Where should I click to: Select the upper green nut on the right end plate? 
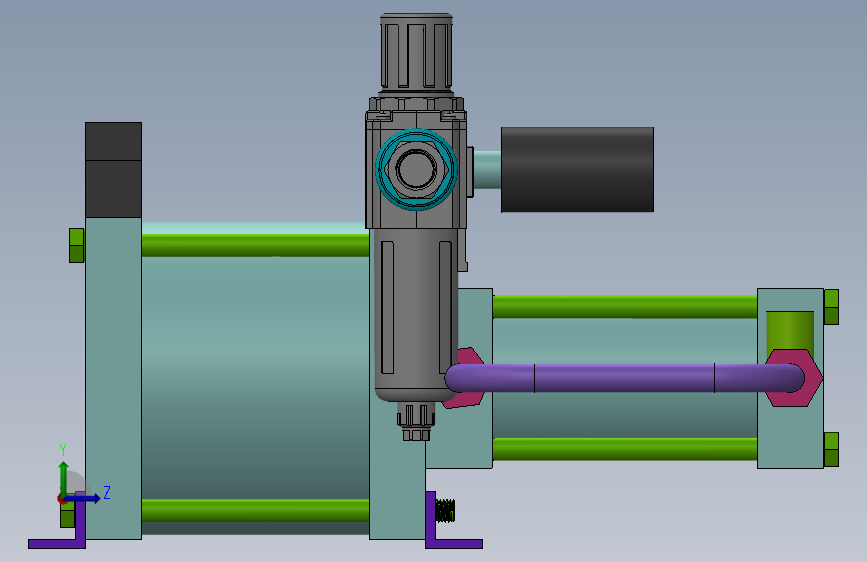832,307
